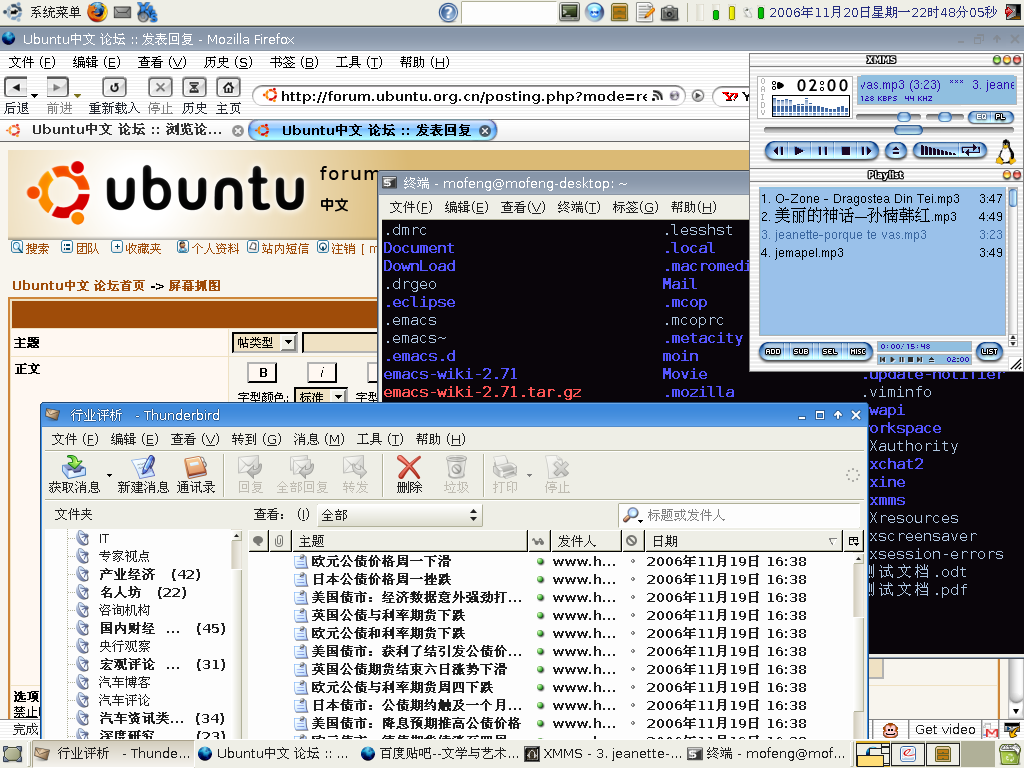Click the mail envelope icon in top panel
Screen dimensions: 1024x768
pyautogui.click(x=122, y=12)
